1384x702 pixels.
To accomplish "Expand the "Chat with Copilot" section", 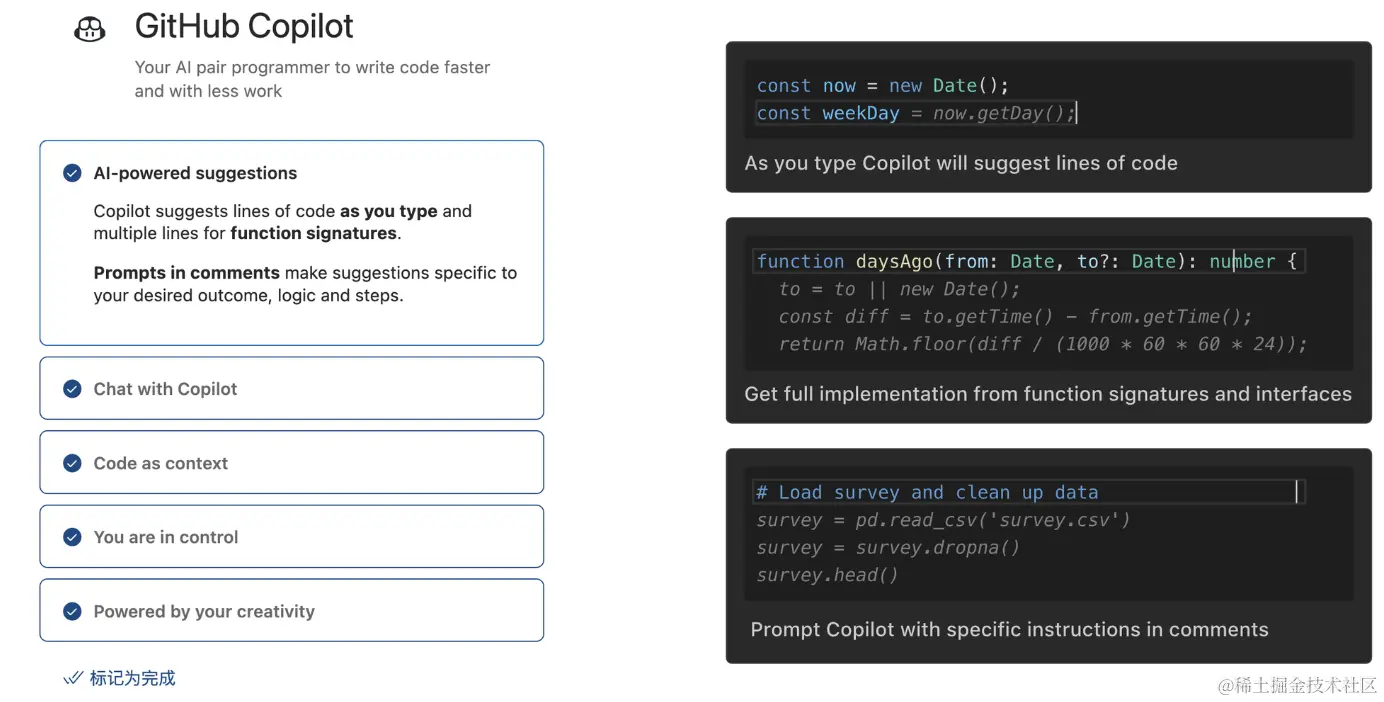I will [x=165, y=389].
